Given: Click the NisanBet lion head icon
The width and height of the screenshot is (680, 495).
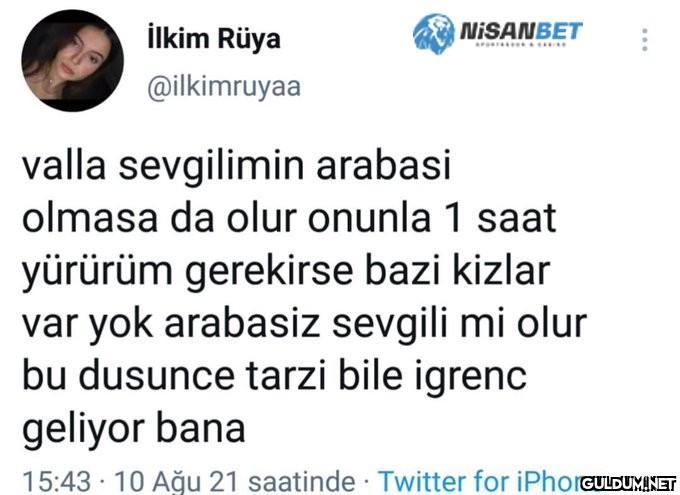Looking at the screenshot, I should [x=433, y=34].
